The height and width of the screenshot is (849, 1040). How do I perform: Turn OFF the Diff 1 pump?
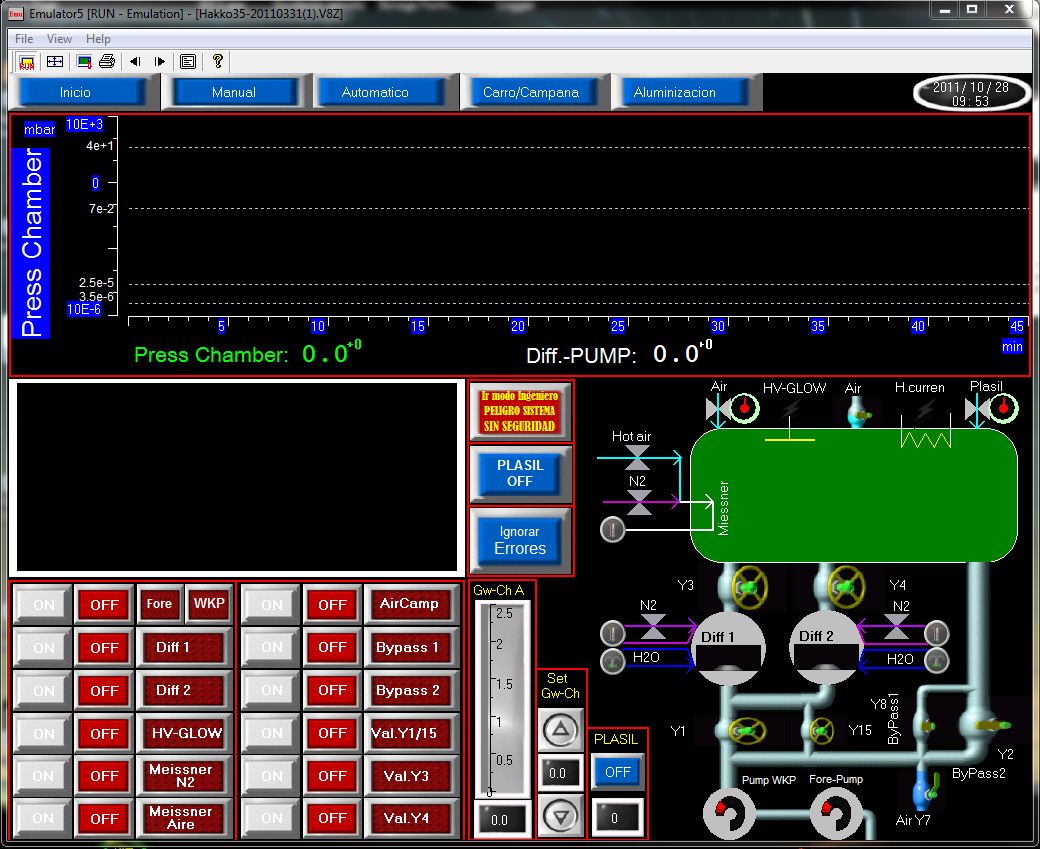coord(104,648)
